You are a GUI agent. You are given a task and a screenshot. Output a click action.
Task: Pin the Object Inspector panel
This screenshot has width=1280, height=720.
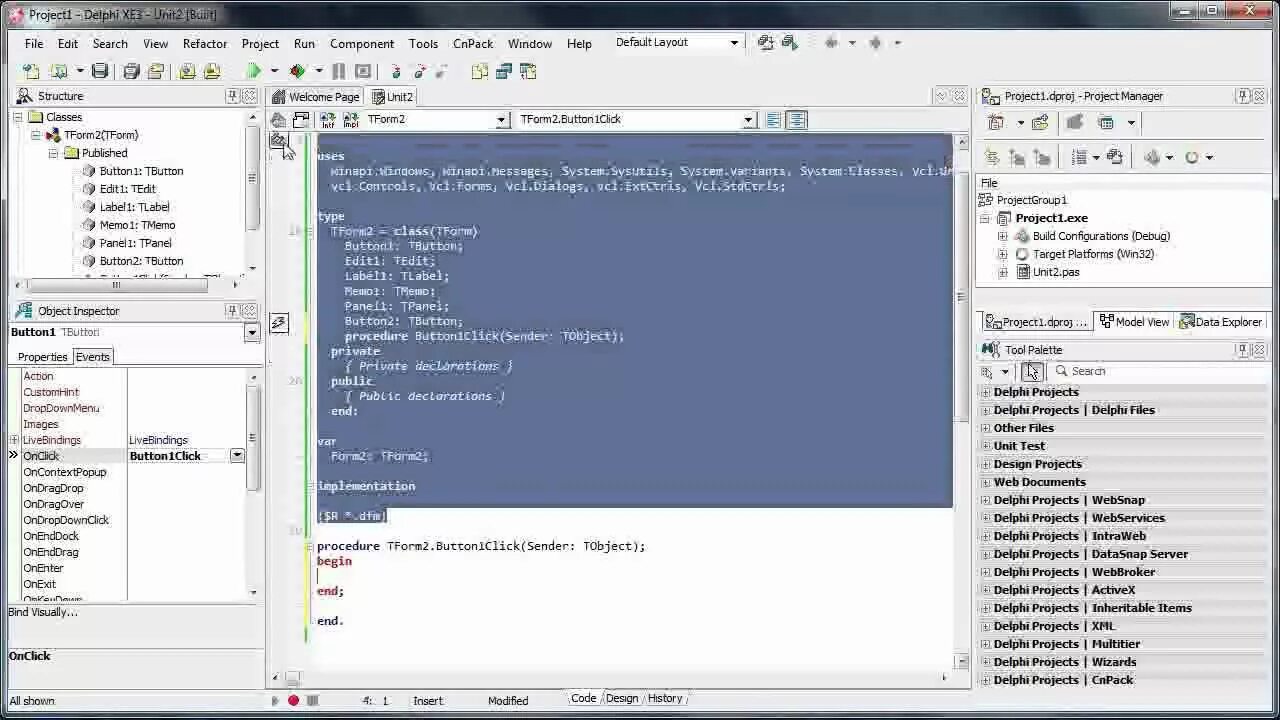232,311
